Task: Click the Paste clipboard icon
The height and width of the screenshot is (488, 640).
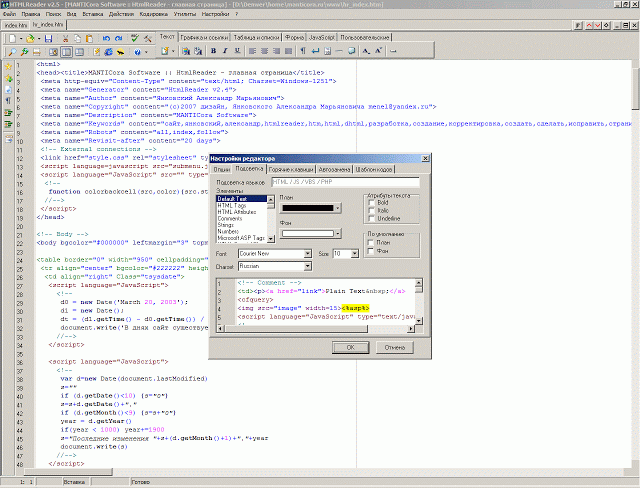Action: click(89, 39)
